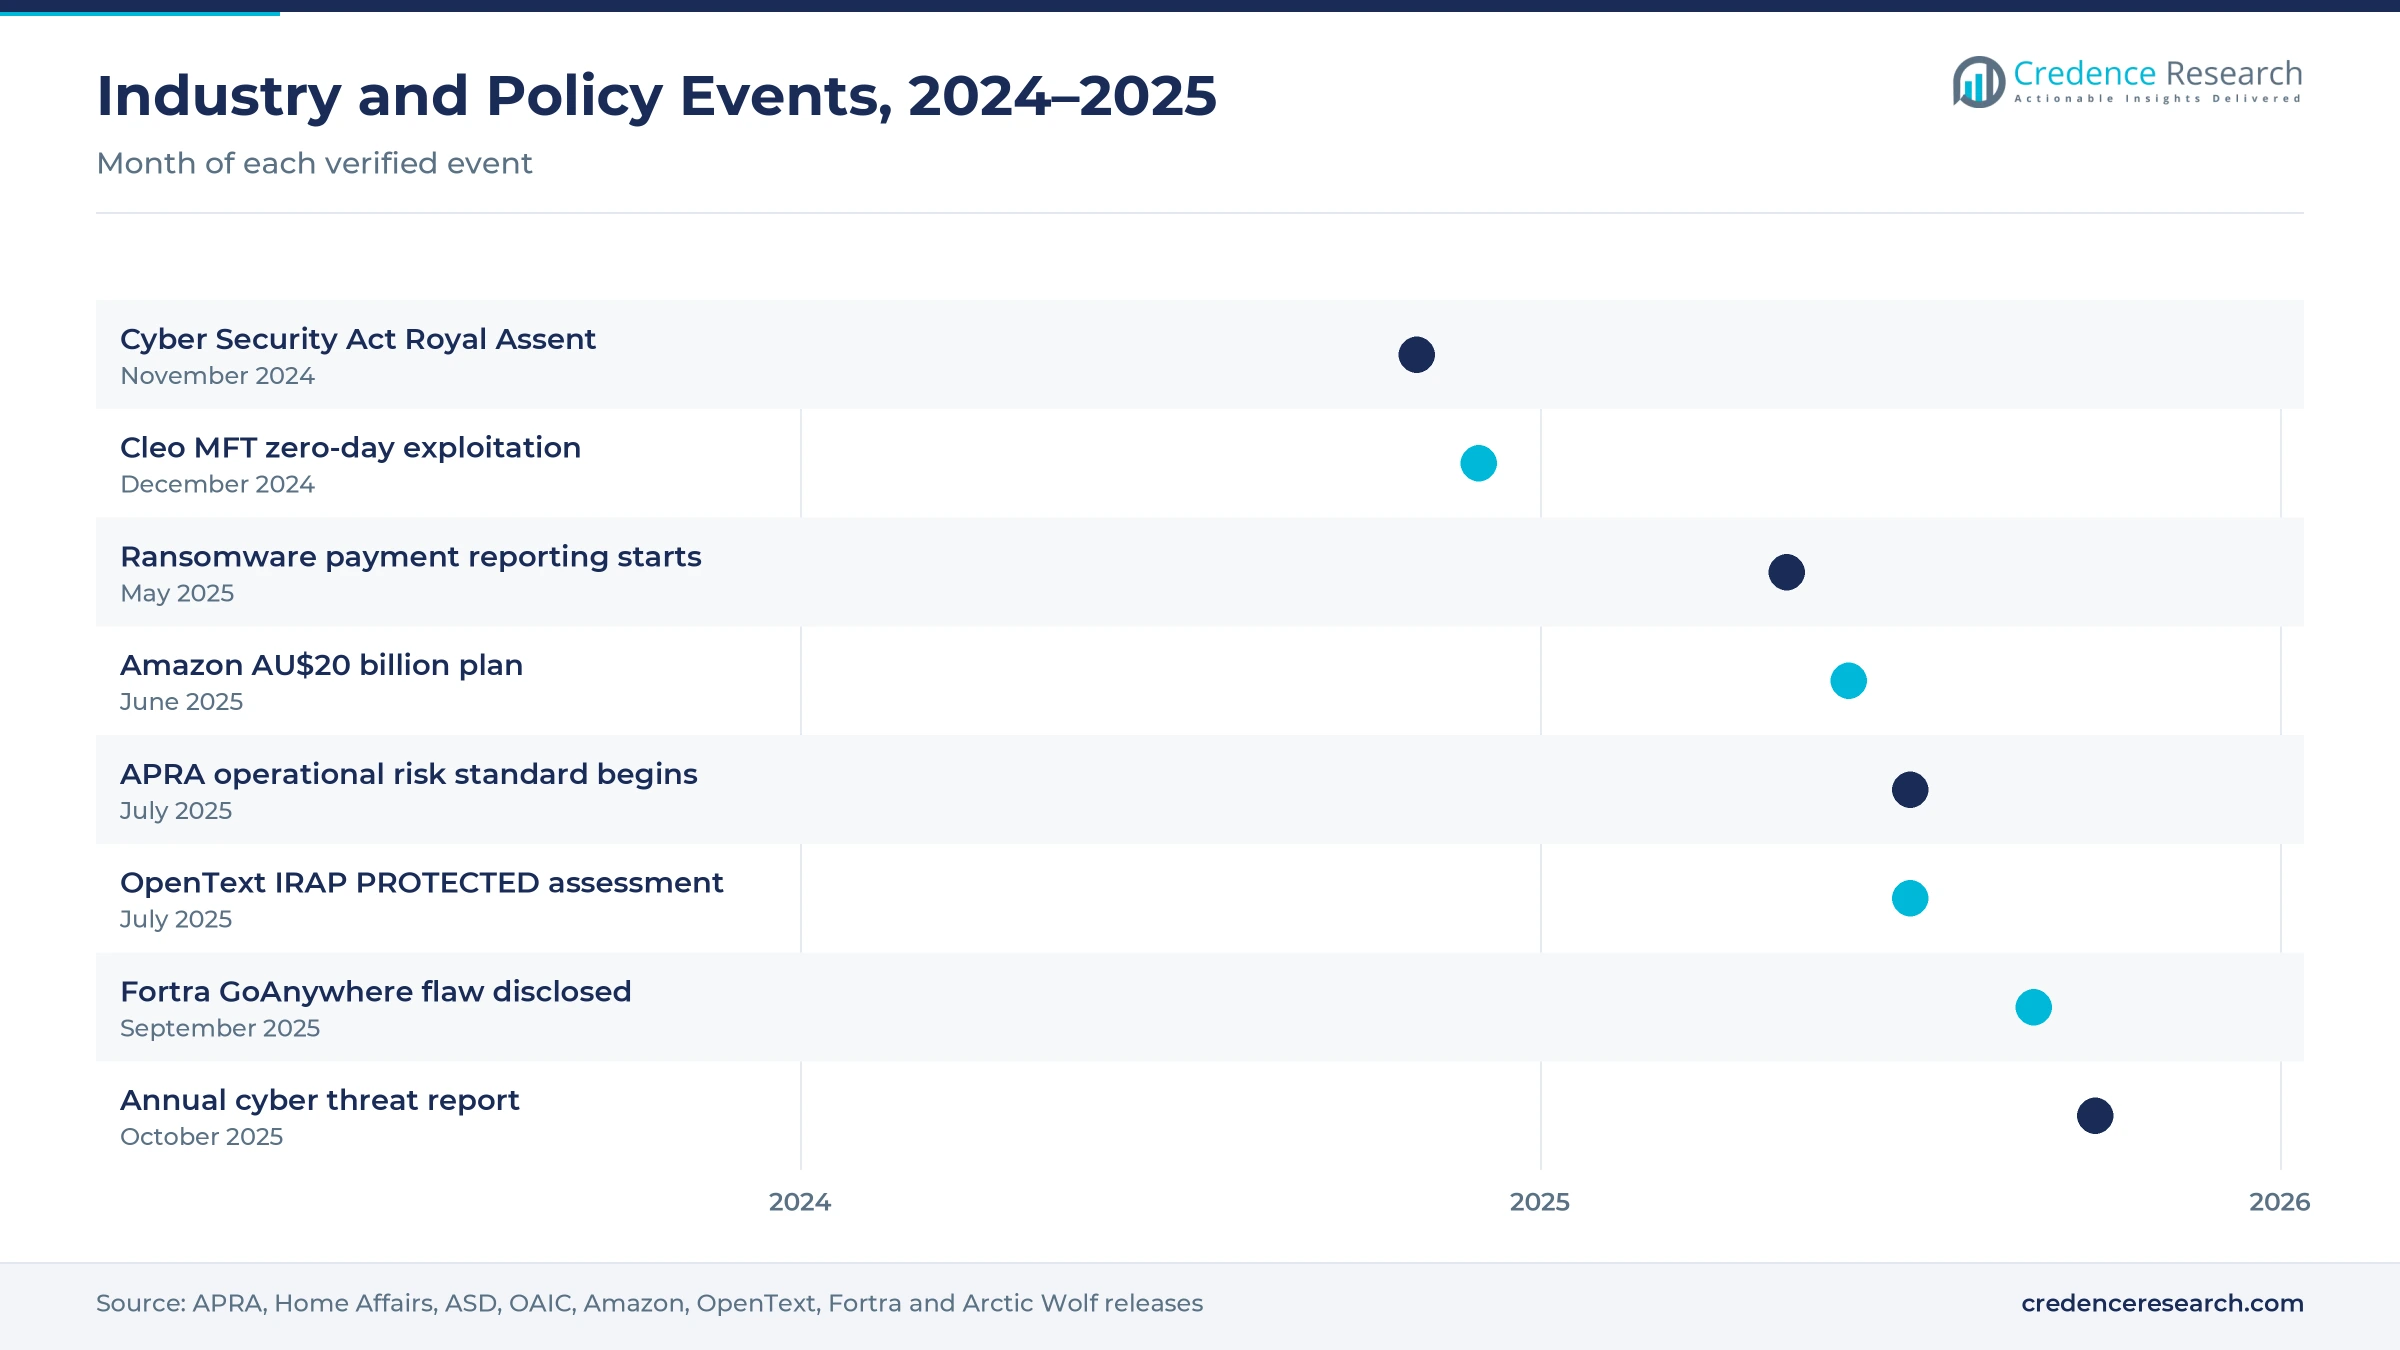Click the subtitle Month of each verified event
This screenshot has height=1350, width=2400.
coord(314,163)
